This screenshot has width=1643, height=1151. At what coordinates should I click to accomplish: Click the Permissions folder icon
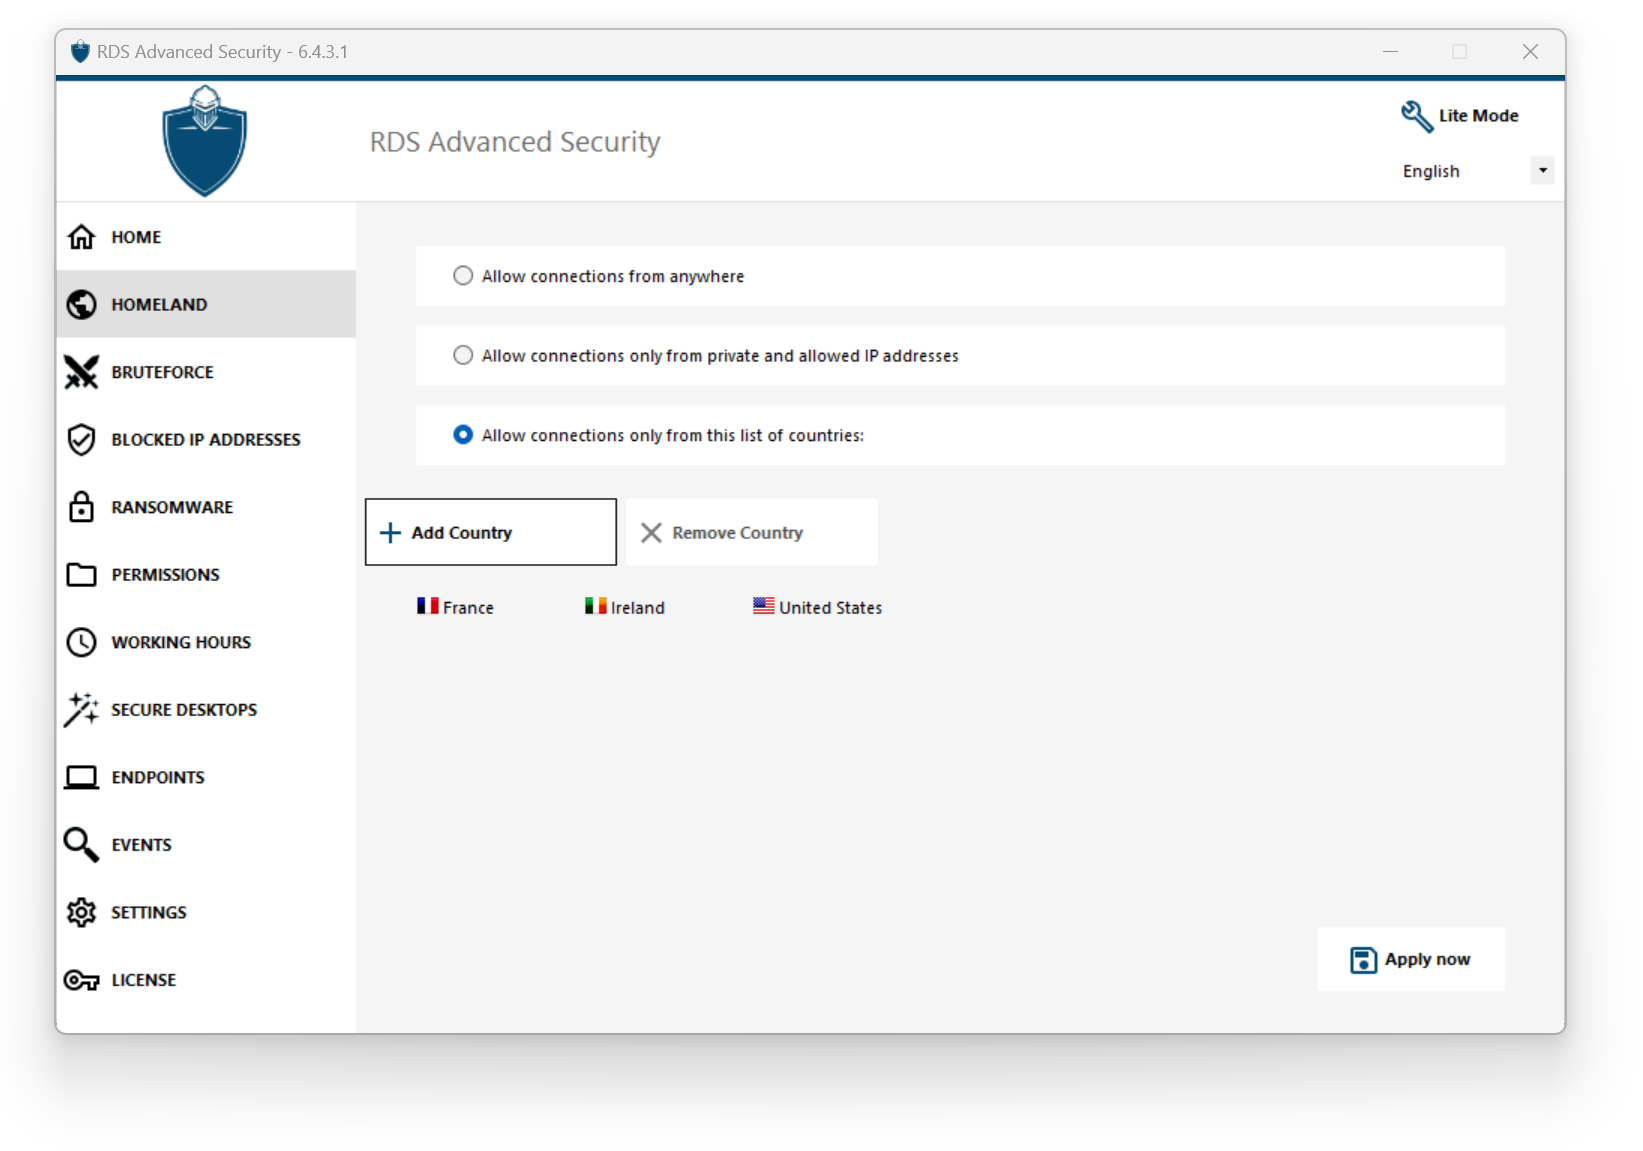click(81, 575)
